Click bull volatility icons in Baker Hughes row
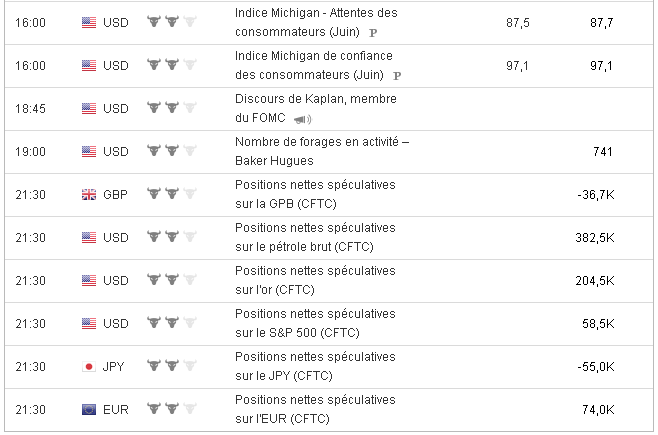 point(171,151)
